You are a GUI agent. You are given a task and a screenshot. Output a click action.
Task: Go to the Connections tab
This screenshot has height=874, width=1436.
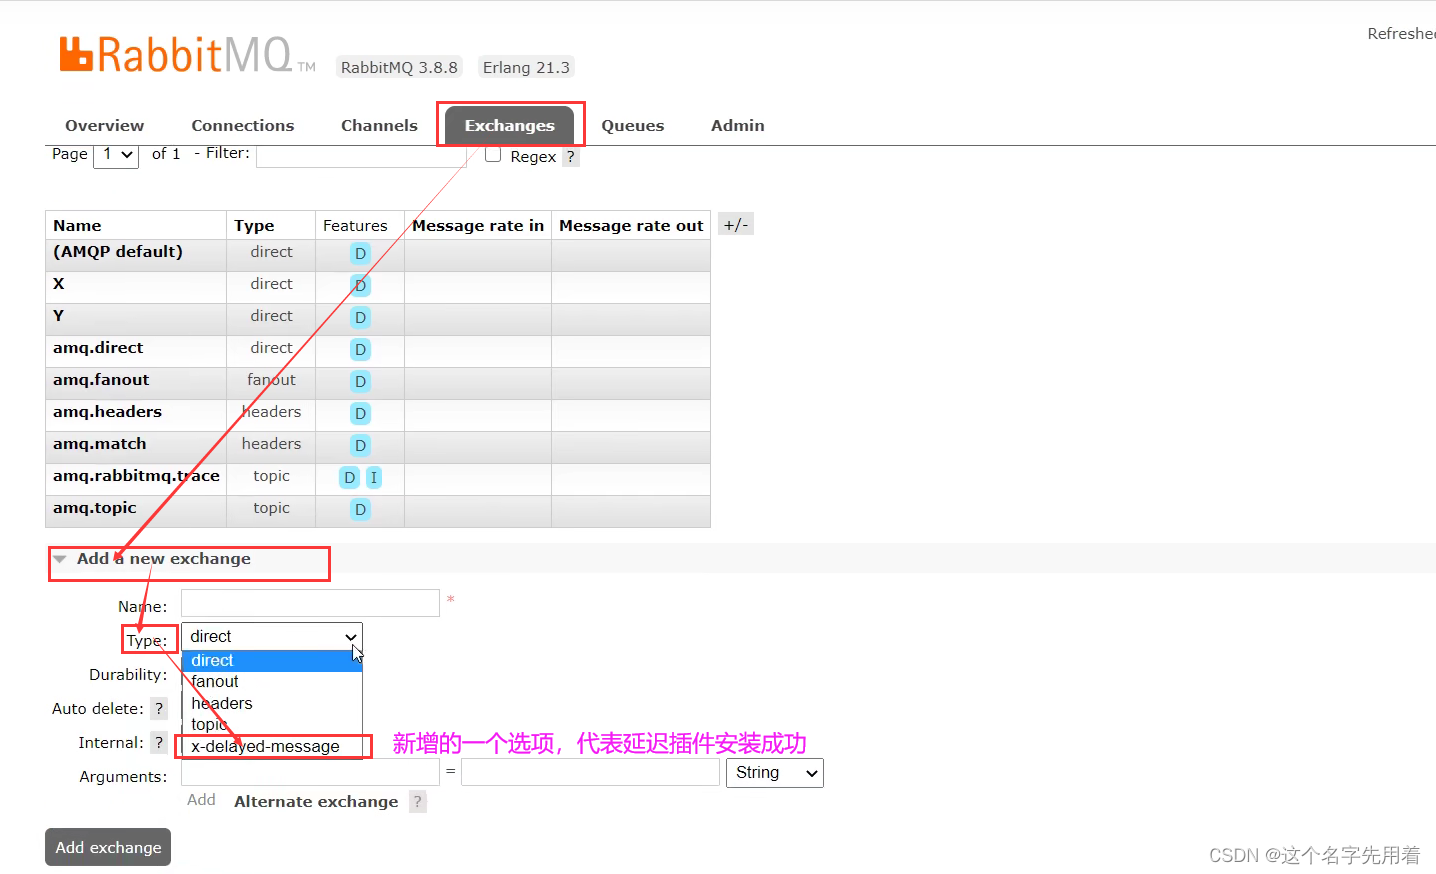(243, 126)
